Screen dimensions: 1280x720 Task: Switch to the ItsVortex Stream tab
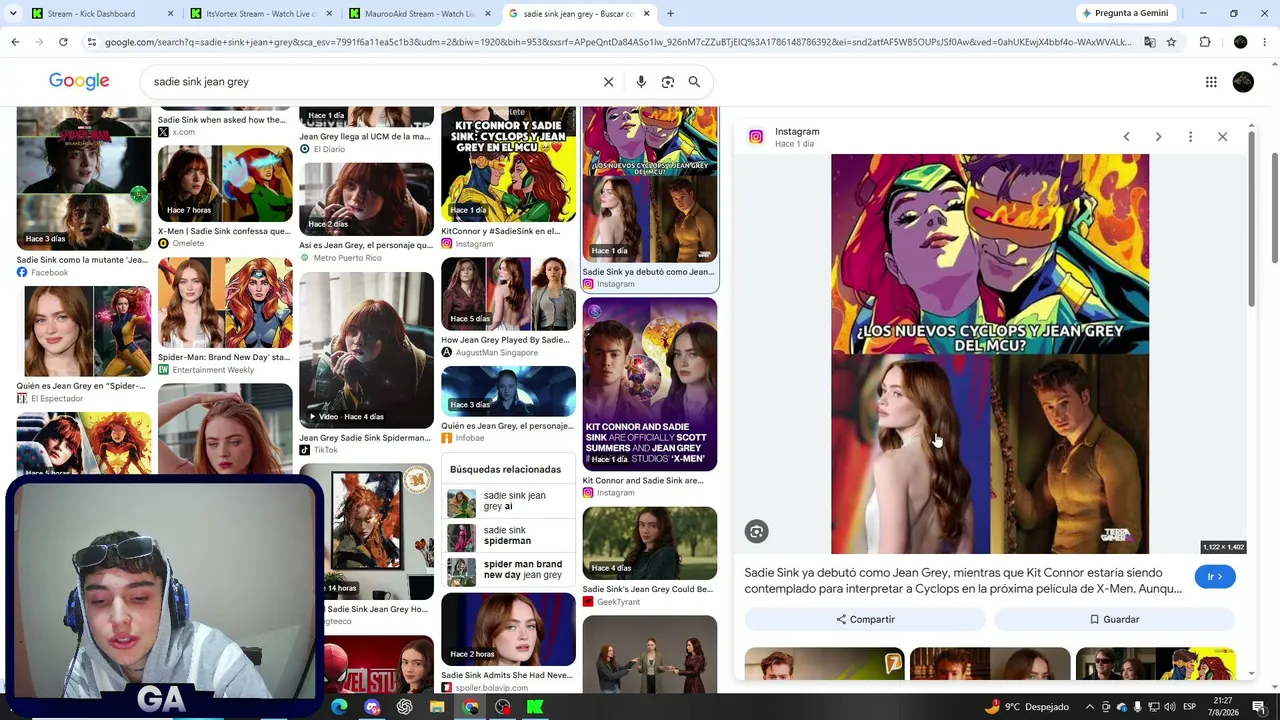point(262,14)
